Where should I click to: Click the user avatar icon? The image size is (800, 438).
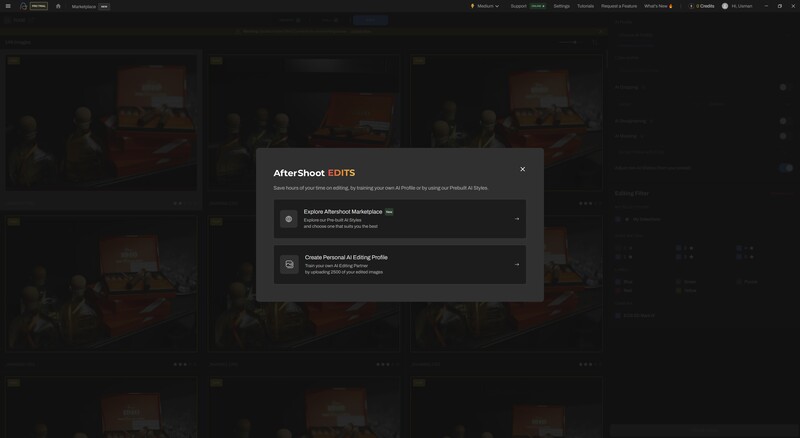coord(725,6)
